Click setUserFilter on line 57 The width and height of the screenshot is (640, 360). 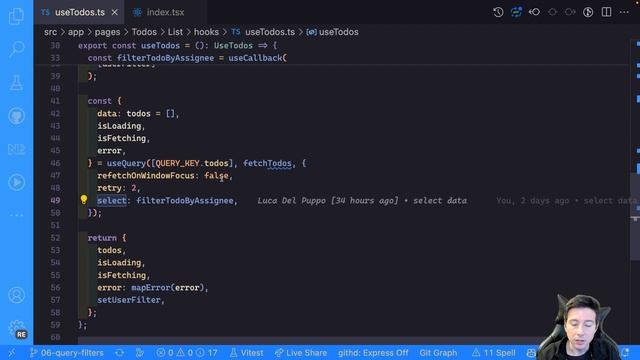pyautogui.click(x=129, y=300)
